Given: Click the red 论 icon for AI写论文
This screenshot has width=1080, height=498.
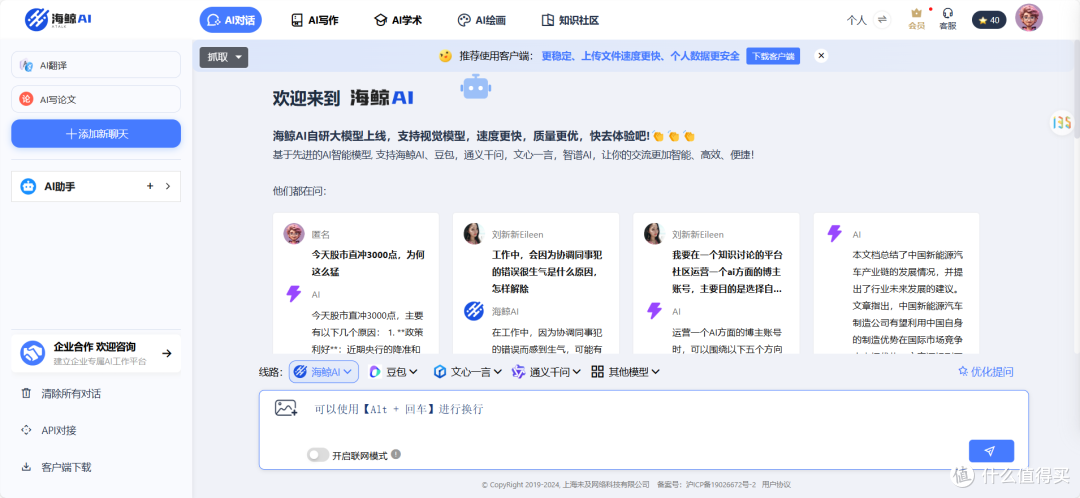Looking at the screenshot, I should click(26, 99).
